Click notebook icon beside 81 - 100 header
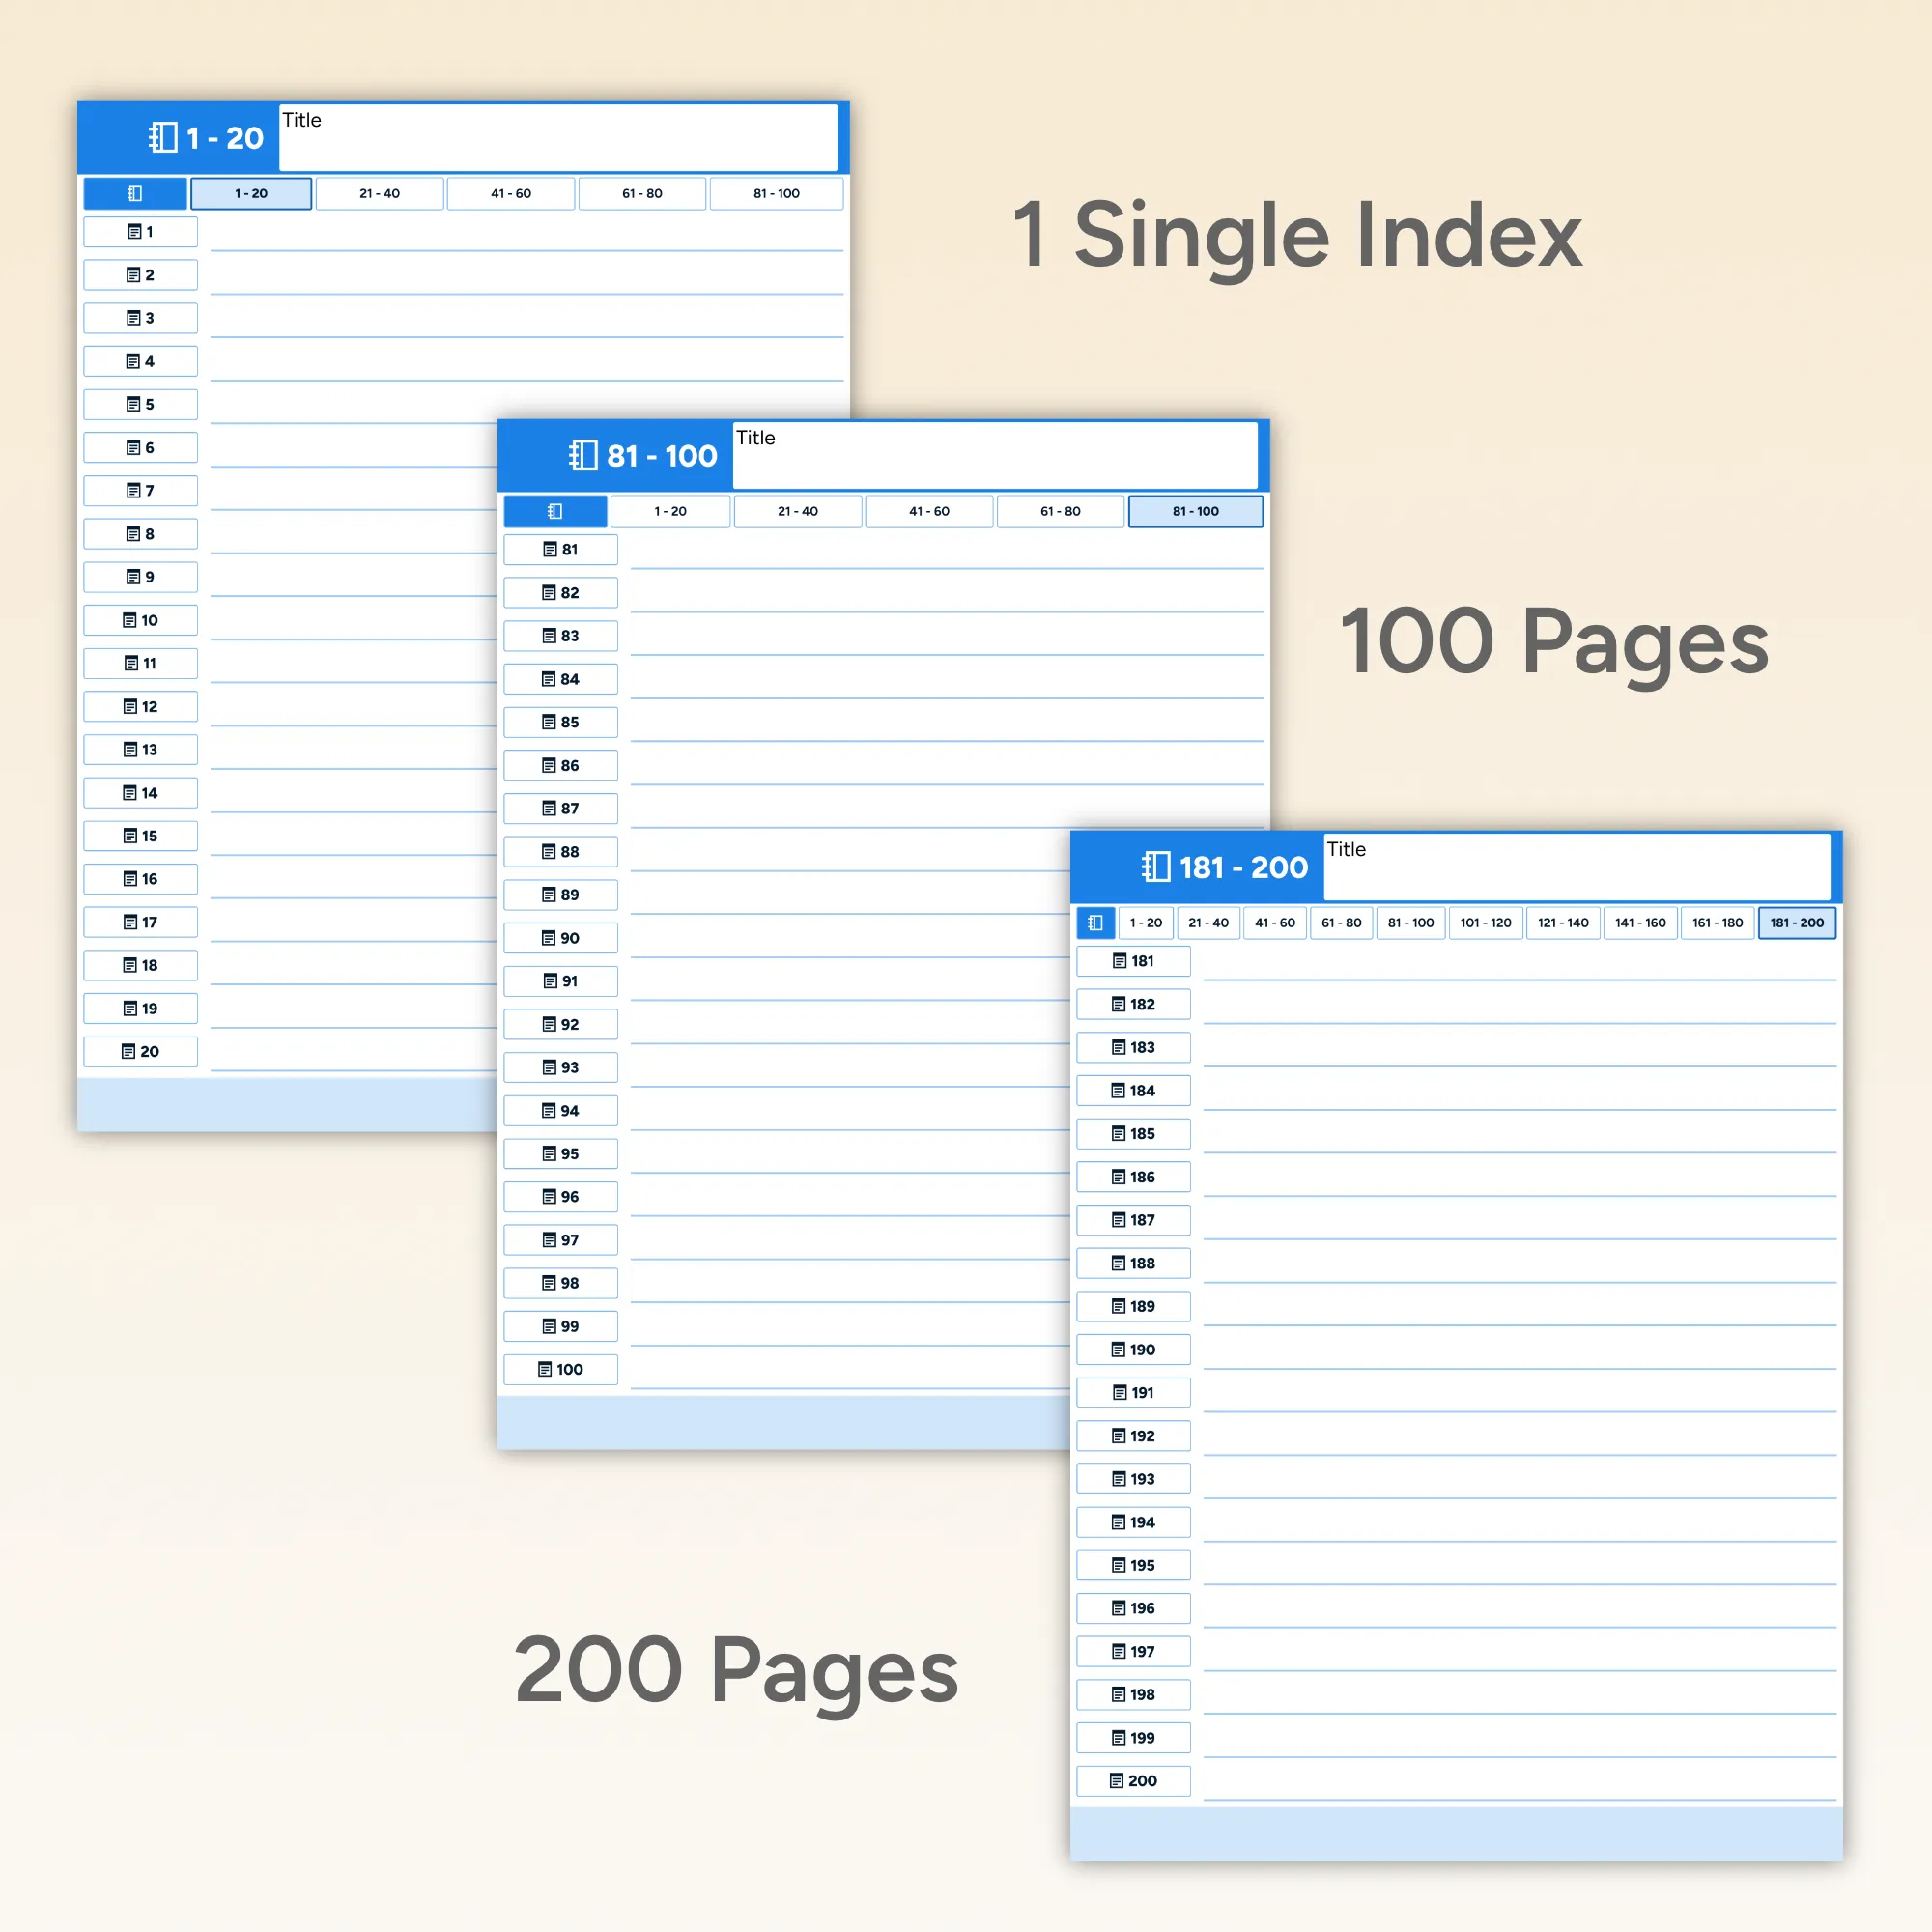The height and width of the screenshot is (1932, 1932). [x=583, y=455]
